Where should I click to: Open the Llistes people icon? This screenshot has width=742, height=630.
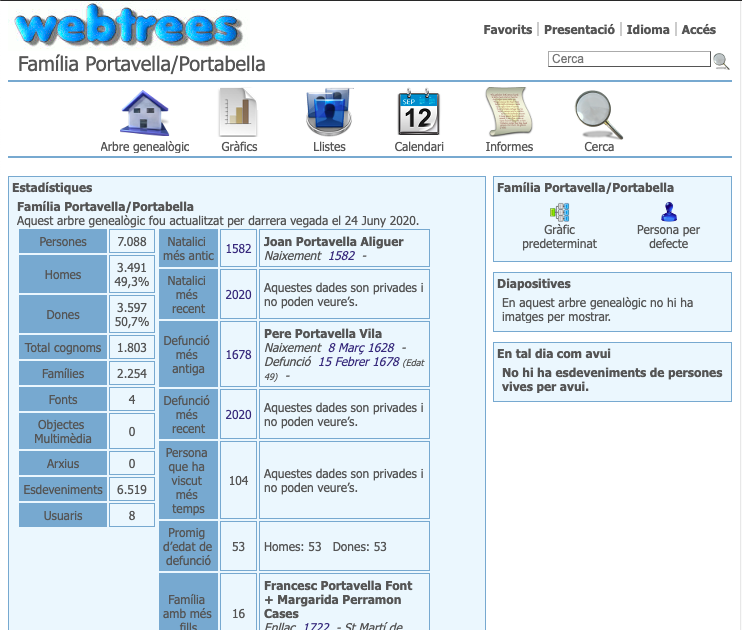pos(329,113)
